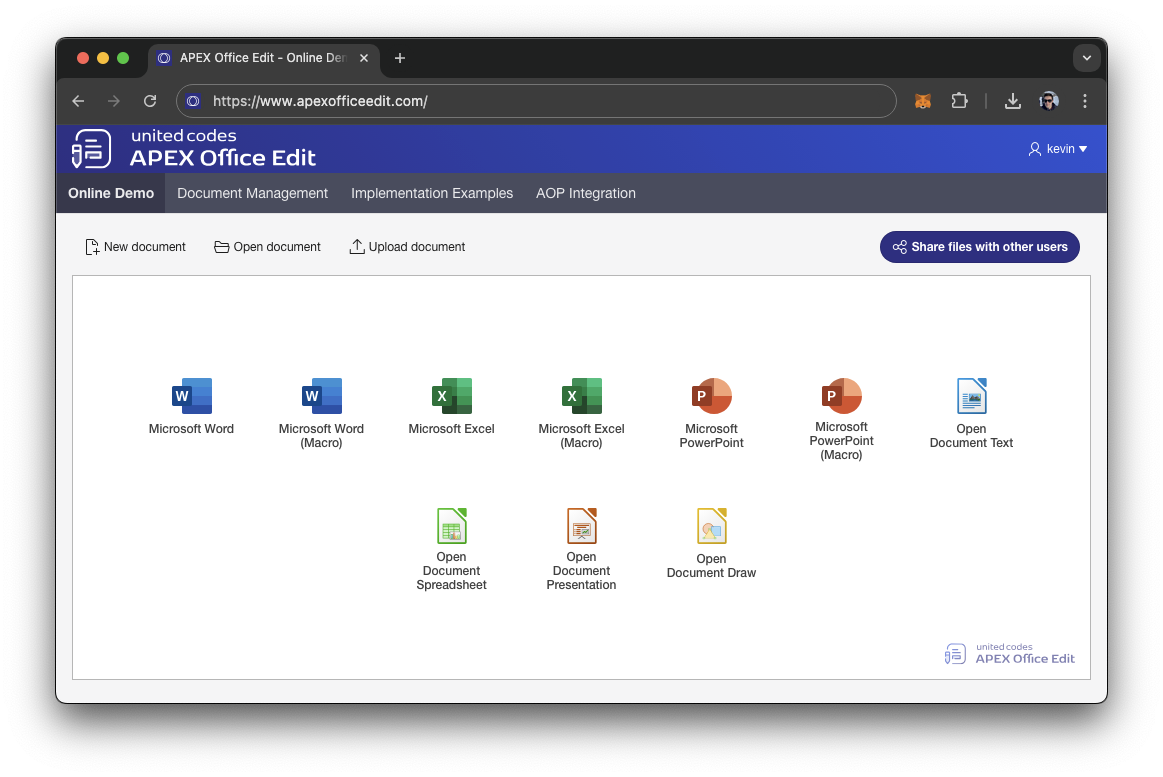Click the New document button
The height and width of the screenshot is (777, 1163).
(135, 247)
